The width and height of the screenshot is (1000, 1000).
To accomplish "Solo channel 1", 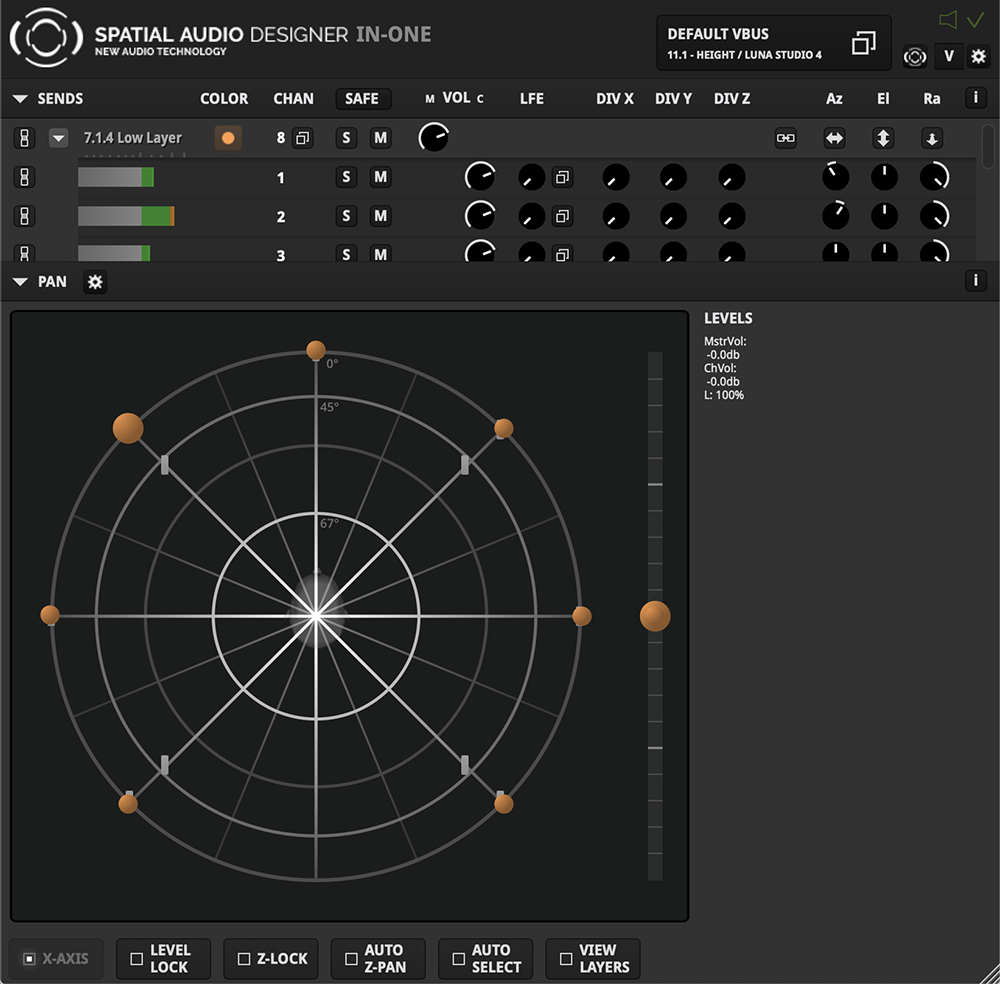I will point(346,177).
